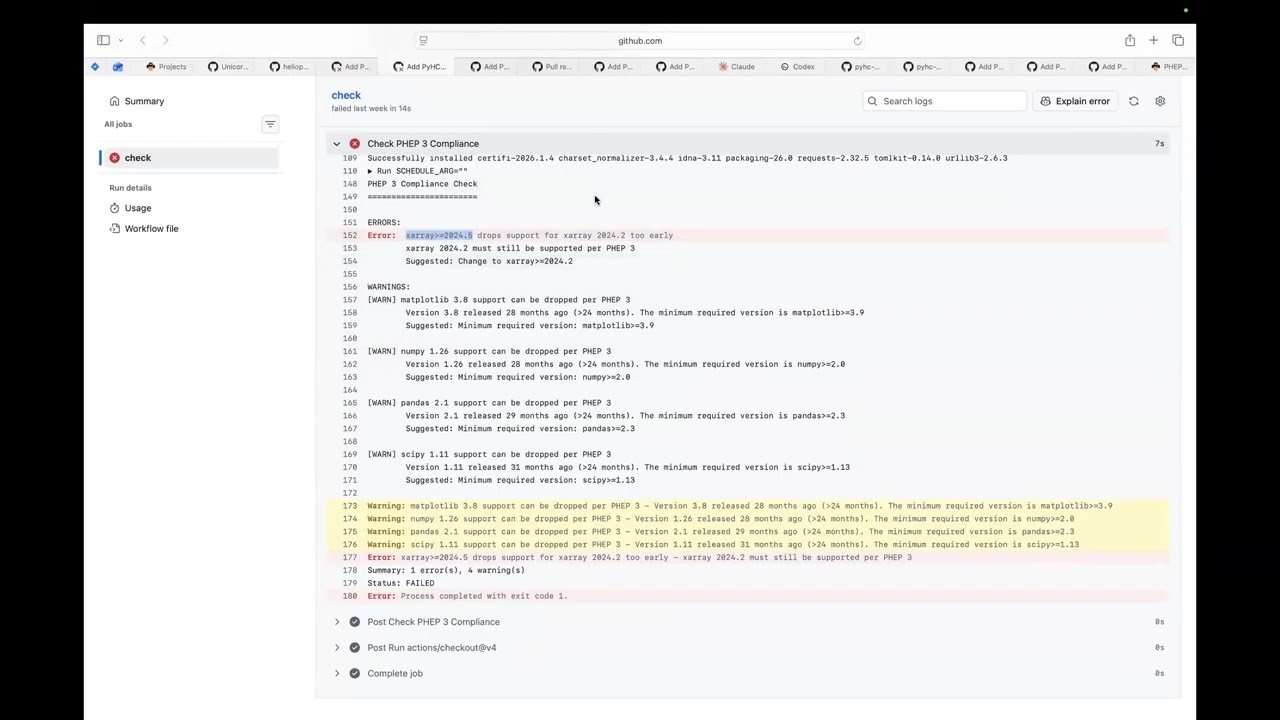Select the first pinned blue diamond tab
Screen dimensions: 1280x720
tap(95, 67)
